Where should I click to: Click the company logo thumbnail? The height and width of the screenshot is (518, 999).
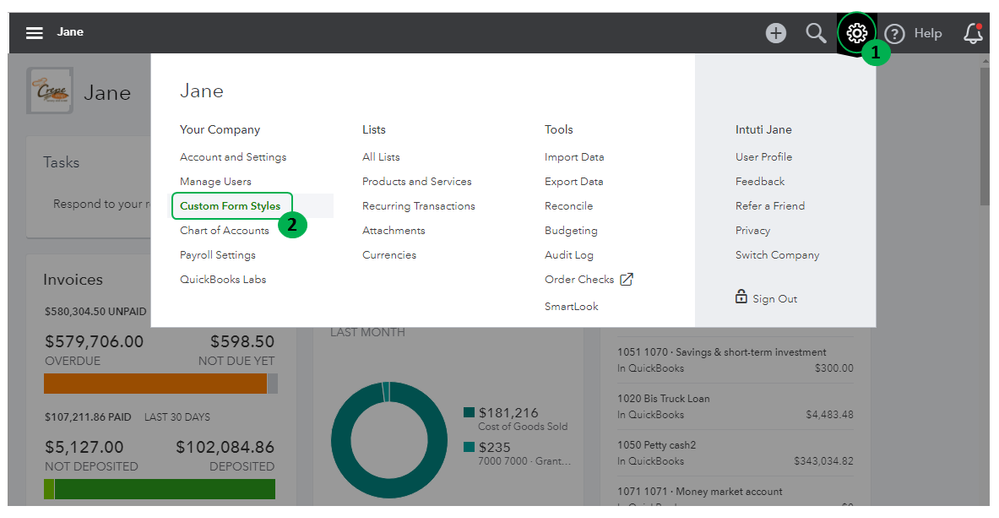tap(50, 91)
